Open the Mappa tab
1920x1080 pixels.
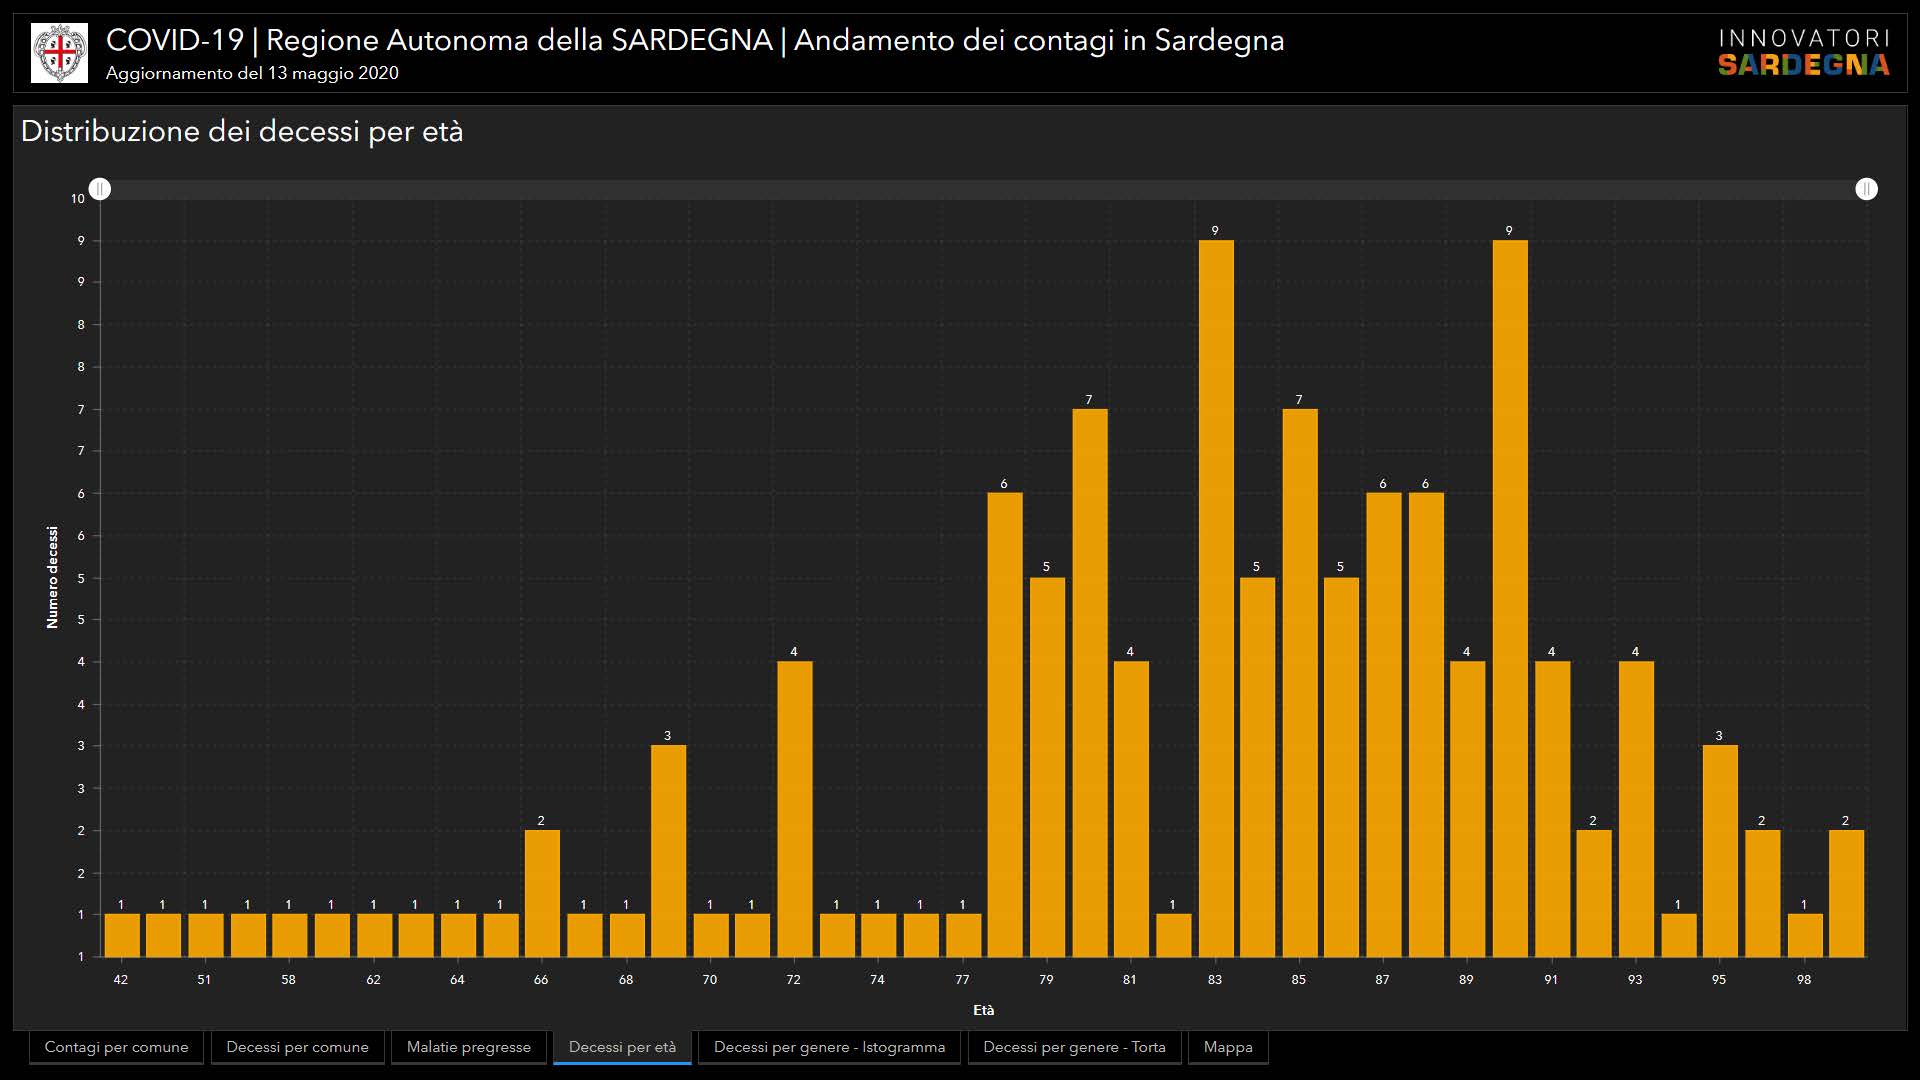1228,1047
